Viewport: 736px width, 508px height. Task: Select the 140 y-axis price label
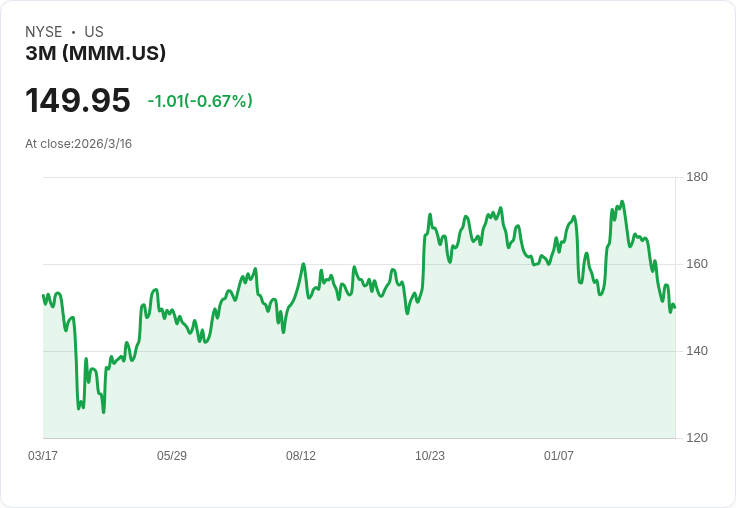(x=697, y=351)
